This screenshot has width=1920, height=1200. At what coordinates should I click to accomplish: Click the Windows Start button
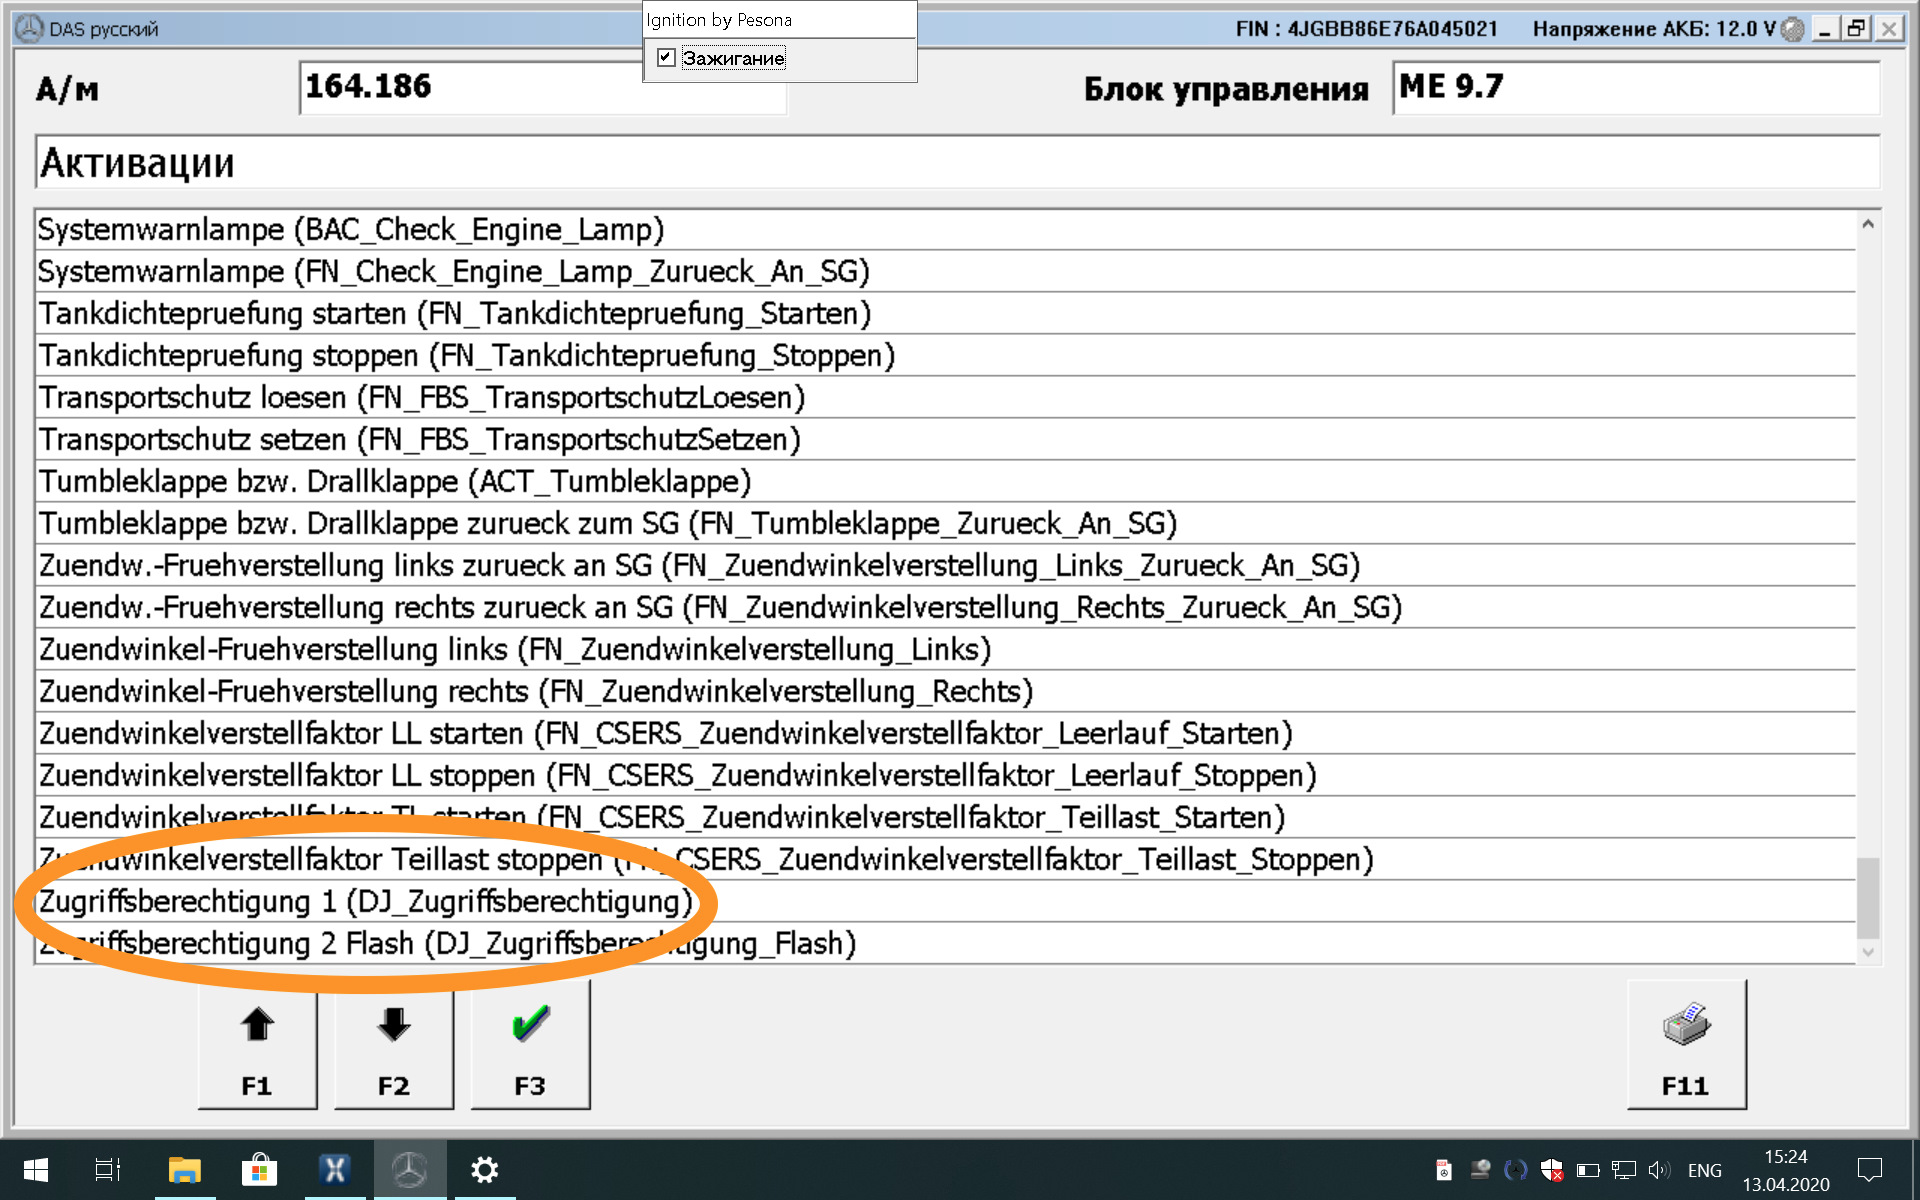36,1169
